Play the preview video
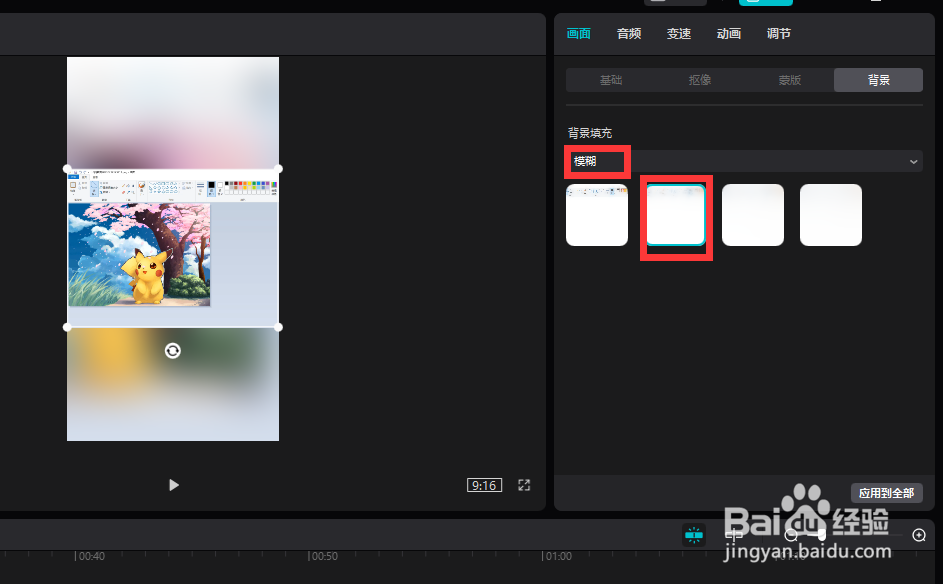 [x=174, y=485]
